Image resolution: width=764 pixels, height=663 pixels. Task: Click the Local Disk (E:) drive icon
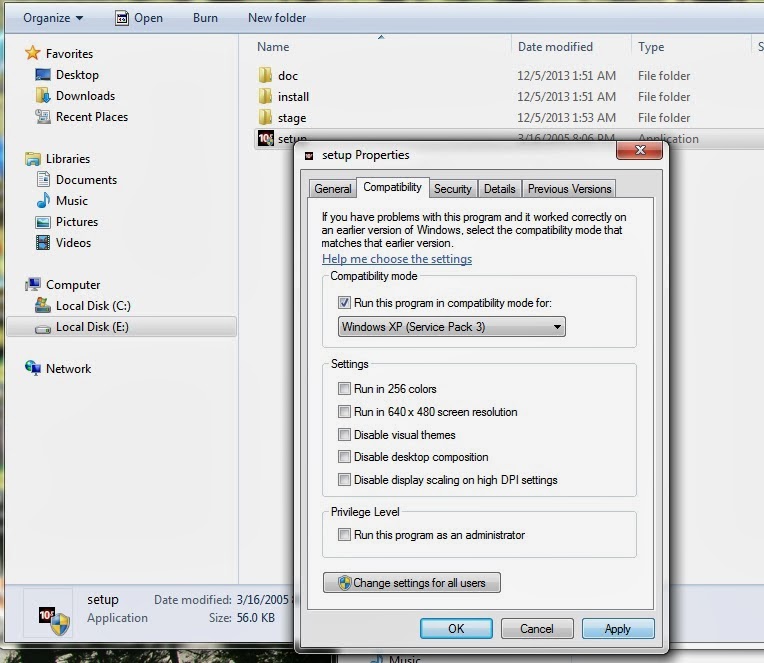(43, 329)
